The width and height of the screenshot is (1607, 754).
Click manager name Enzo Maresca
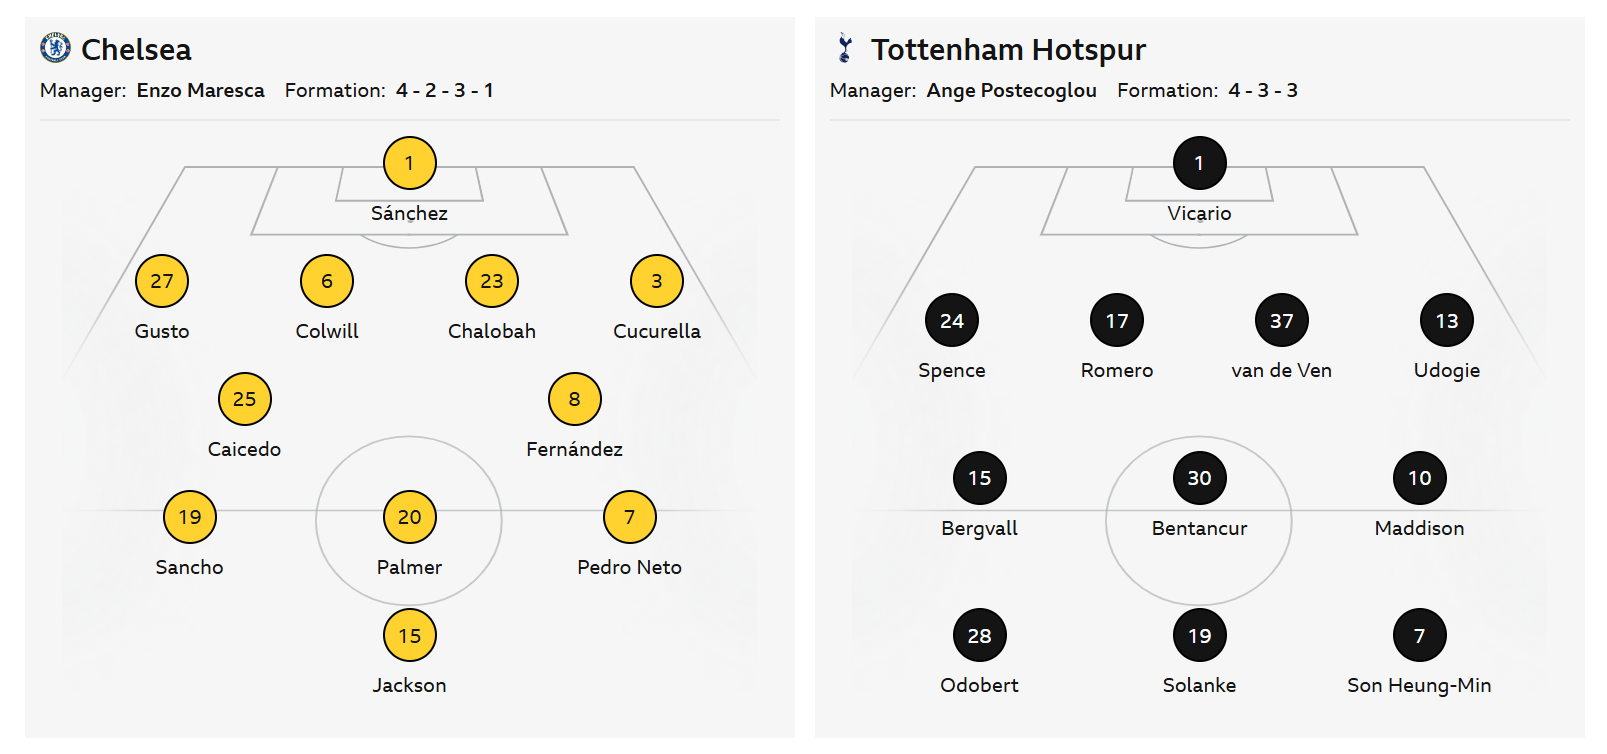[200, 90]
